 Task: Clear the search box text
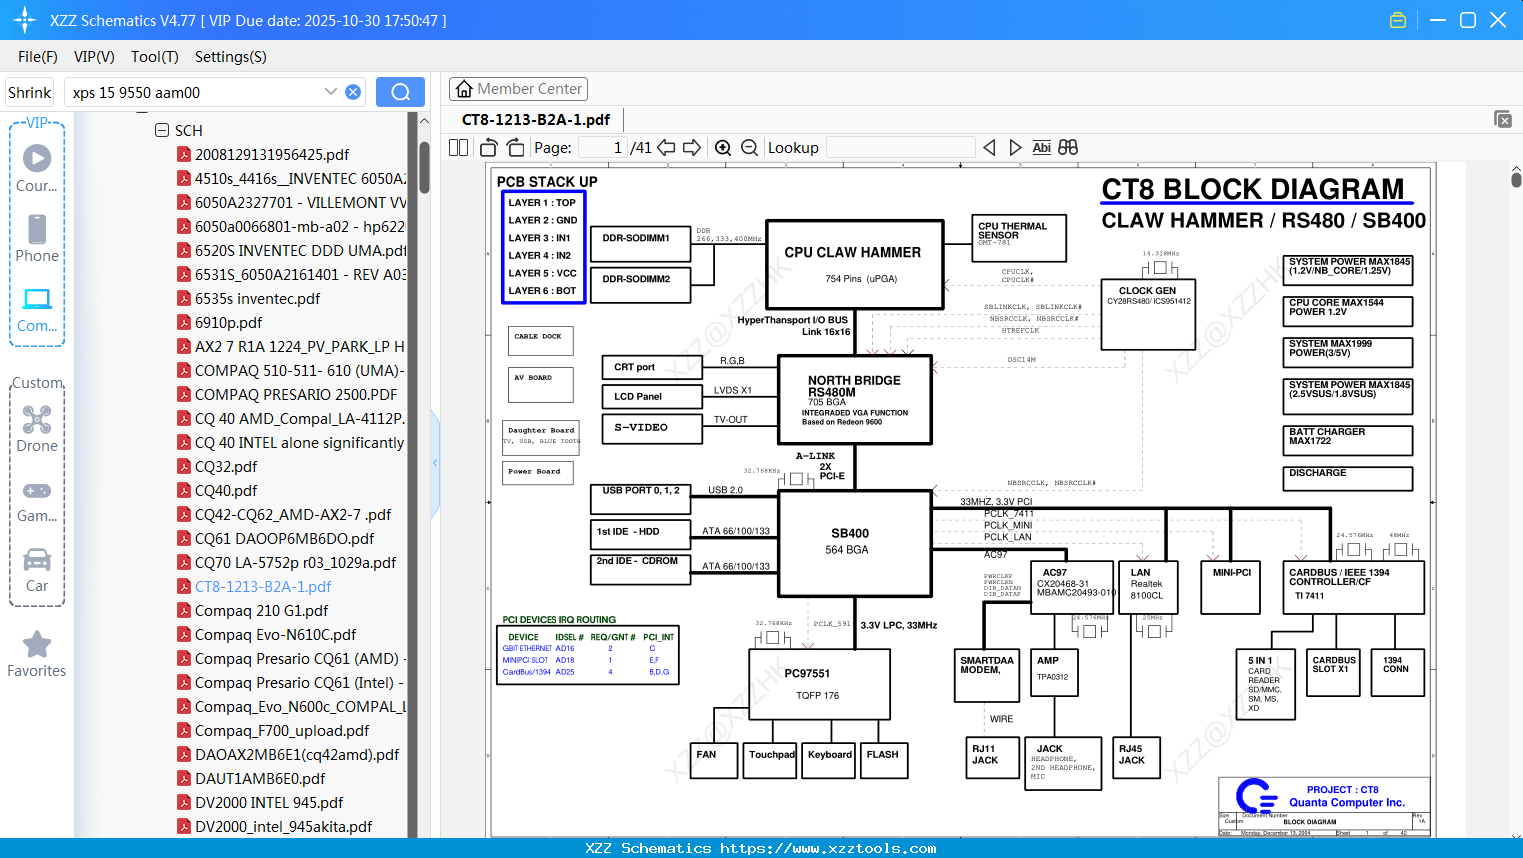coord(353,92)
